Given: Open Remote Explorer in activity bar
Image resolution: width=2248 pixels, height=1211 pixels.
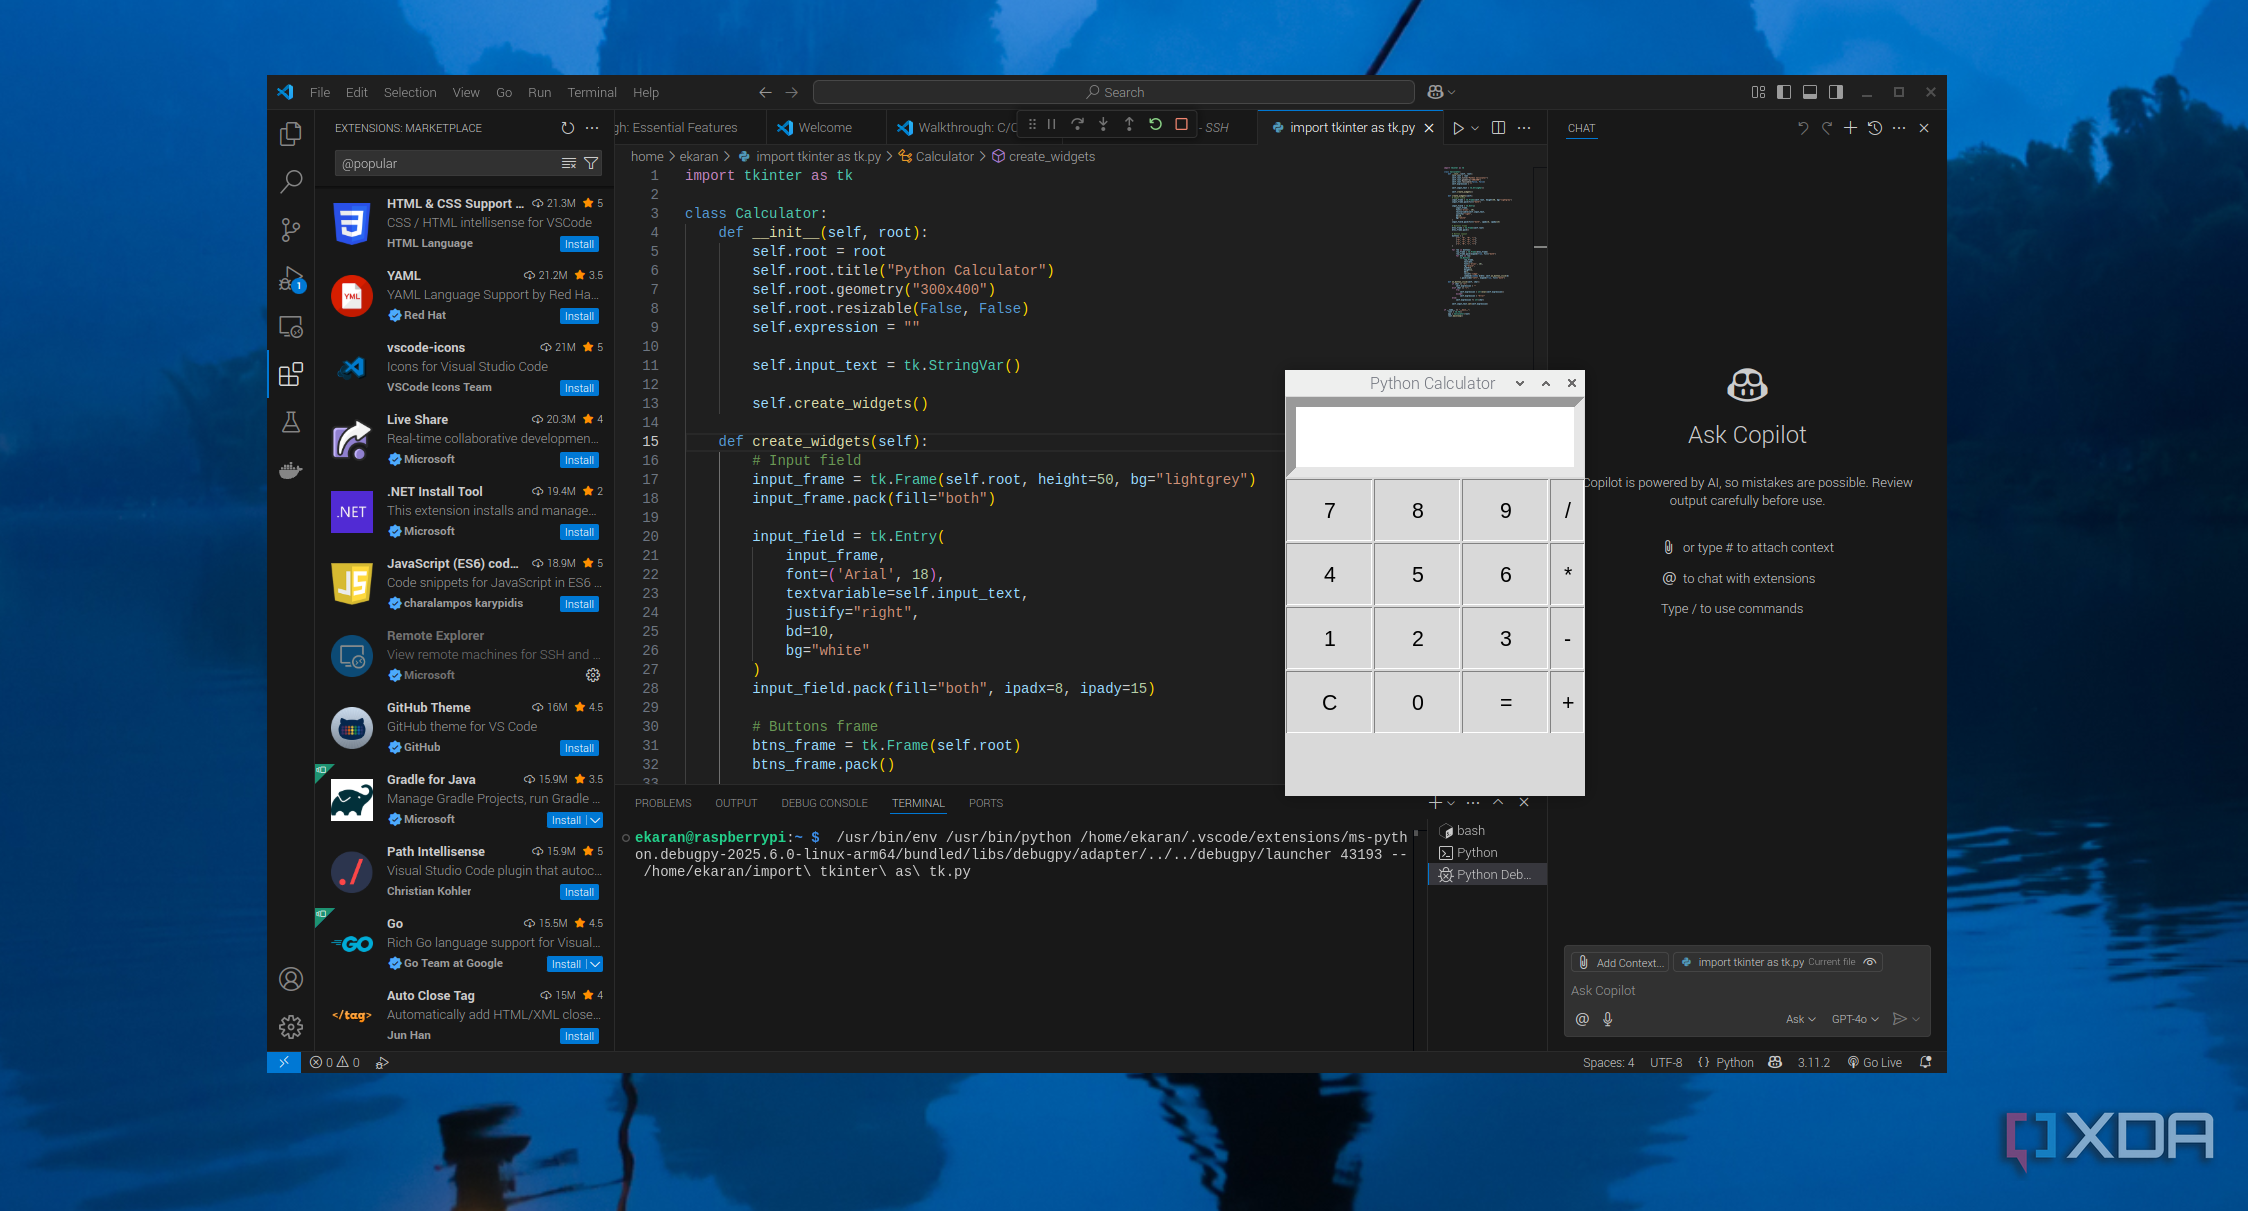Looking at the screenshot, I should 291,327.
